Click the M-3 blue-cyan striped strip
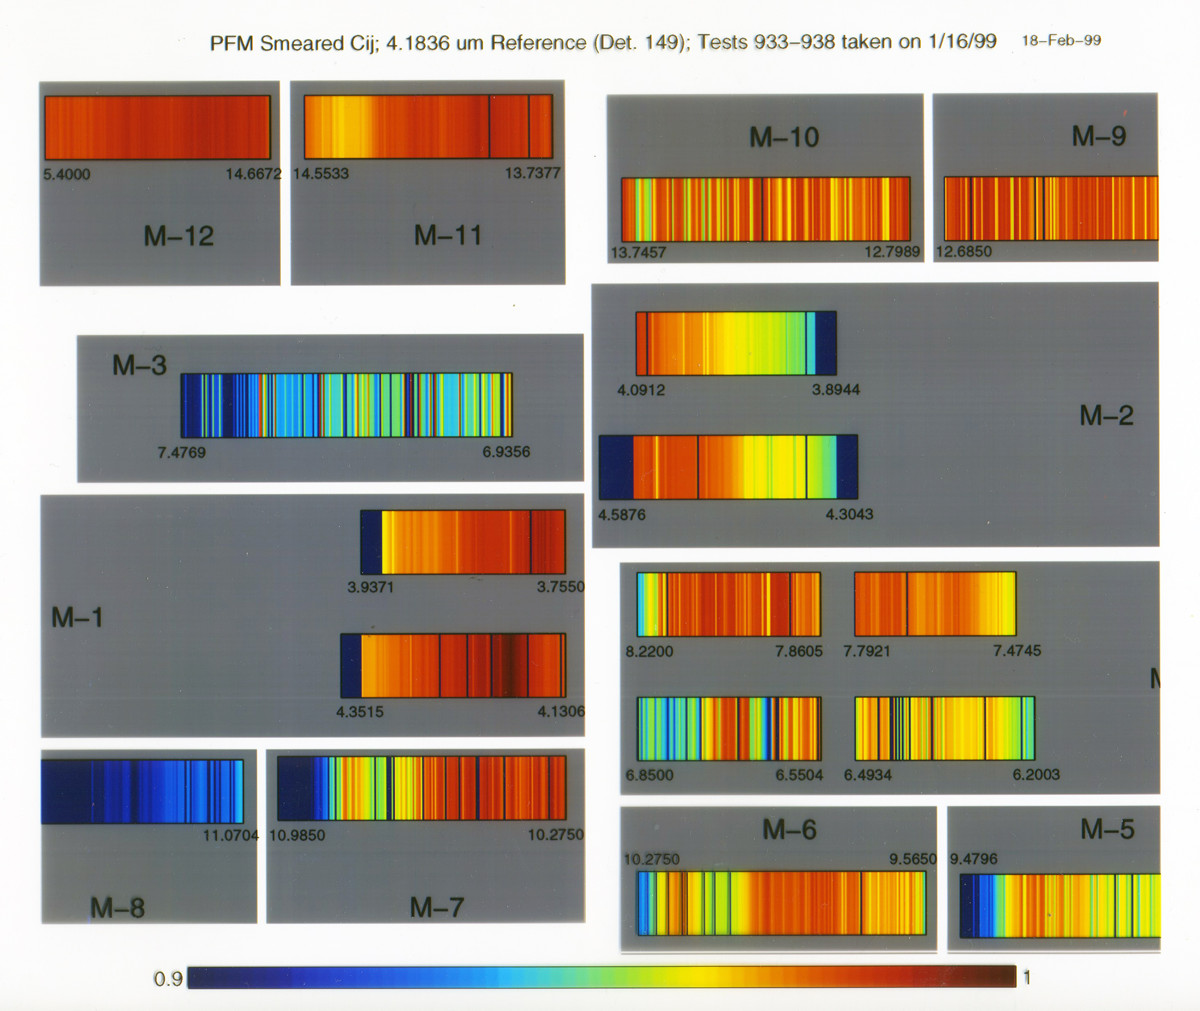 [346, 405]
